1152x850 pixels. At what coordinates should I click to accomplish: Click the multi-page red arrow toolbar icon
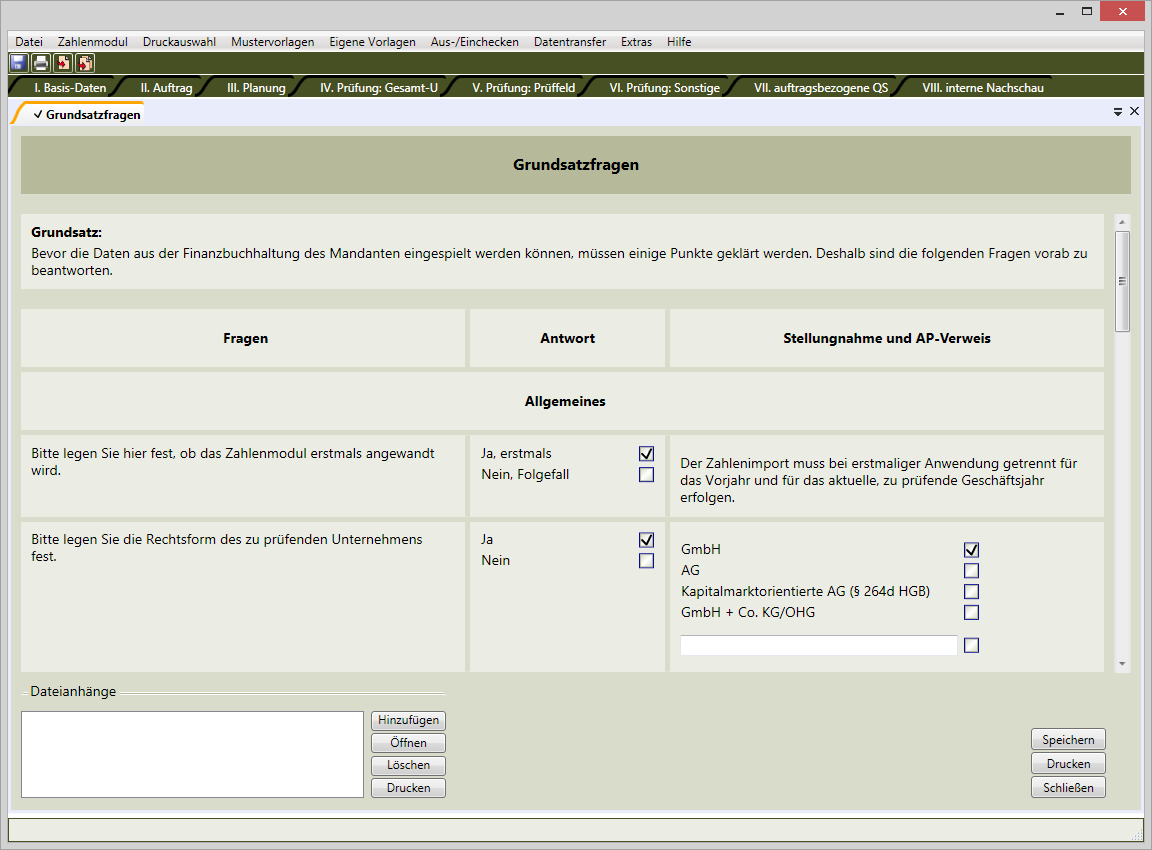click(85, 63)
